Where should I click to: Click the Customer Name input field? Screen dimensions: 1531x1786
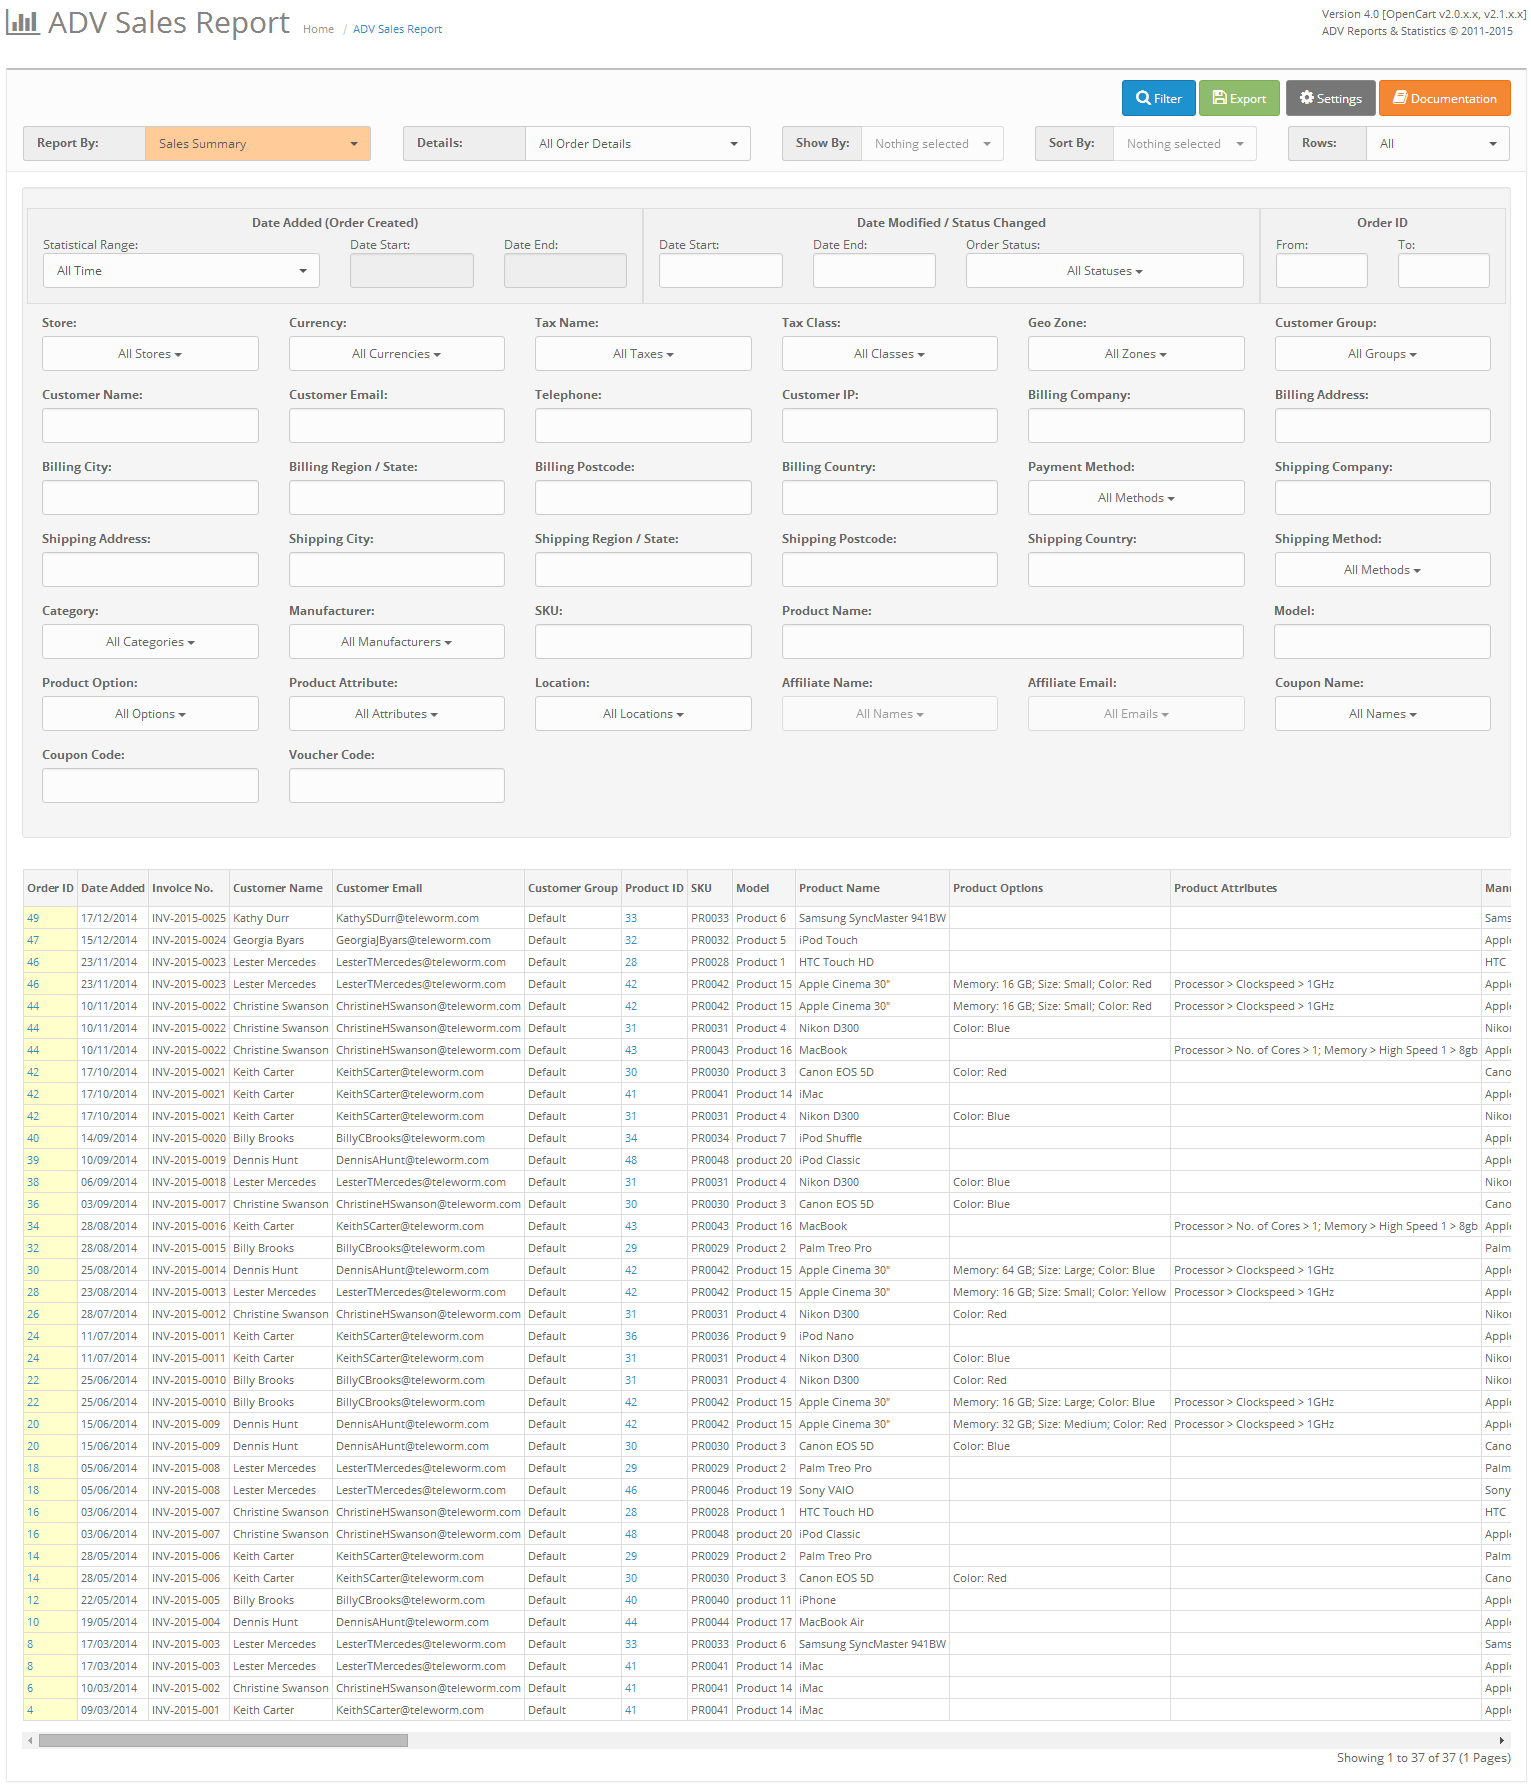pos(150,425)
